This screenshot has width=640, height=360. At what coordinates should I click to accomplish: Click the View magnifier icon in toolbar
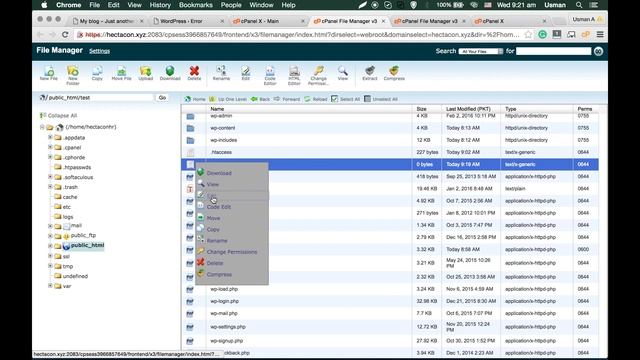pos(342,73)
